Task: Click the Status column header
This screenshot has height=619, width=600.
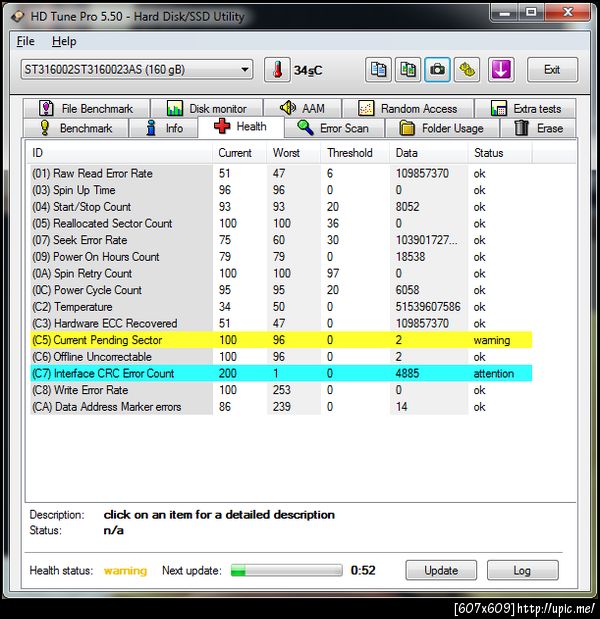Action: [500, 153]
